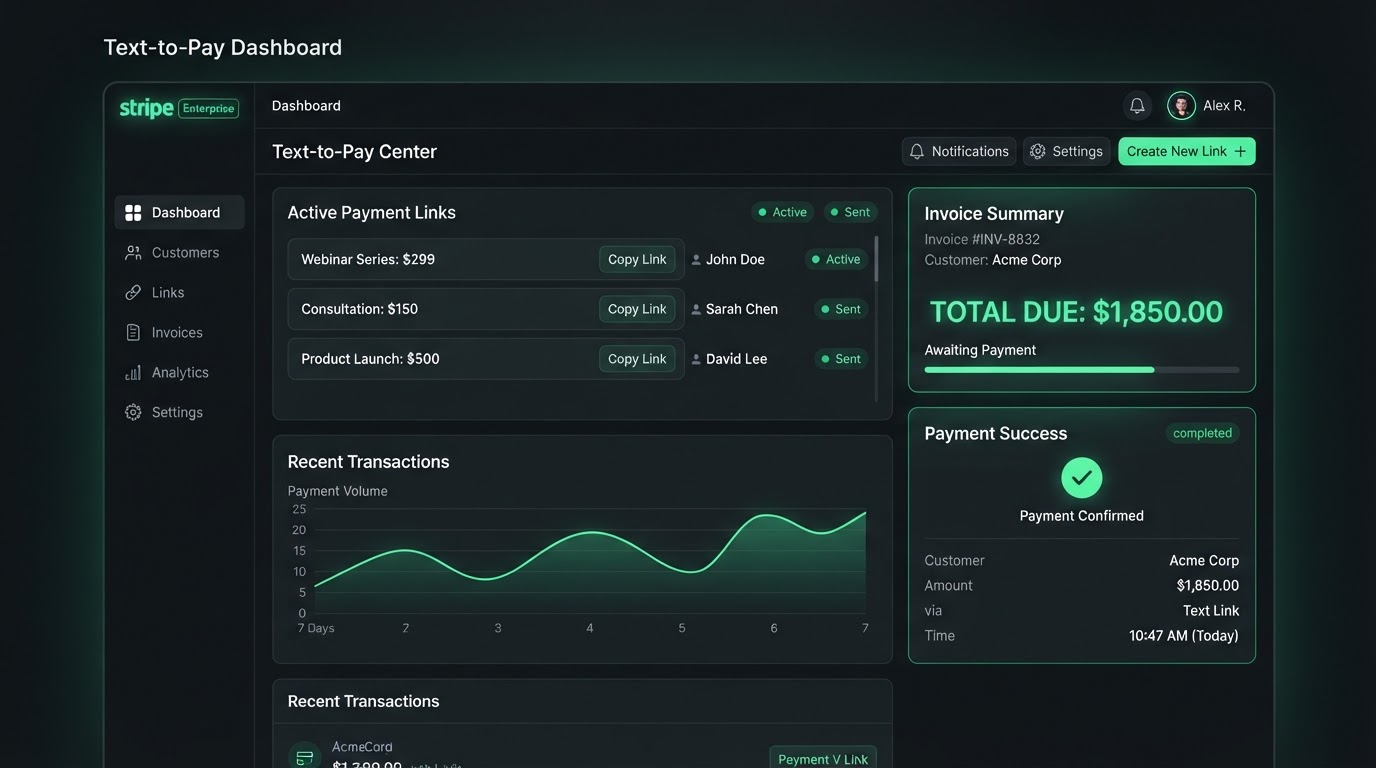
Task: Click customer name David Lee
Action: [x=736, y=359]
